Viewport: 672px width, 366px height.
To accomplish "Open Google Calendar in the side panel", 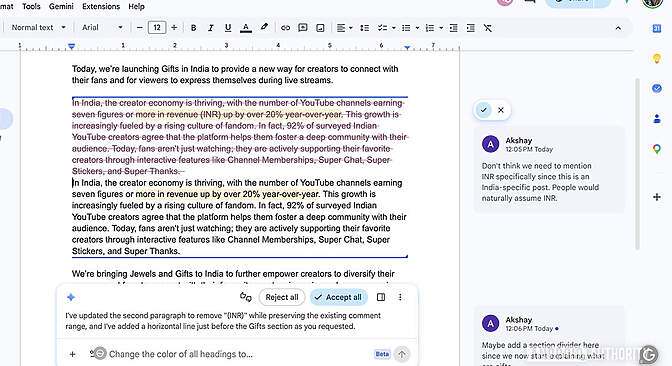I will pos(657,28).
